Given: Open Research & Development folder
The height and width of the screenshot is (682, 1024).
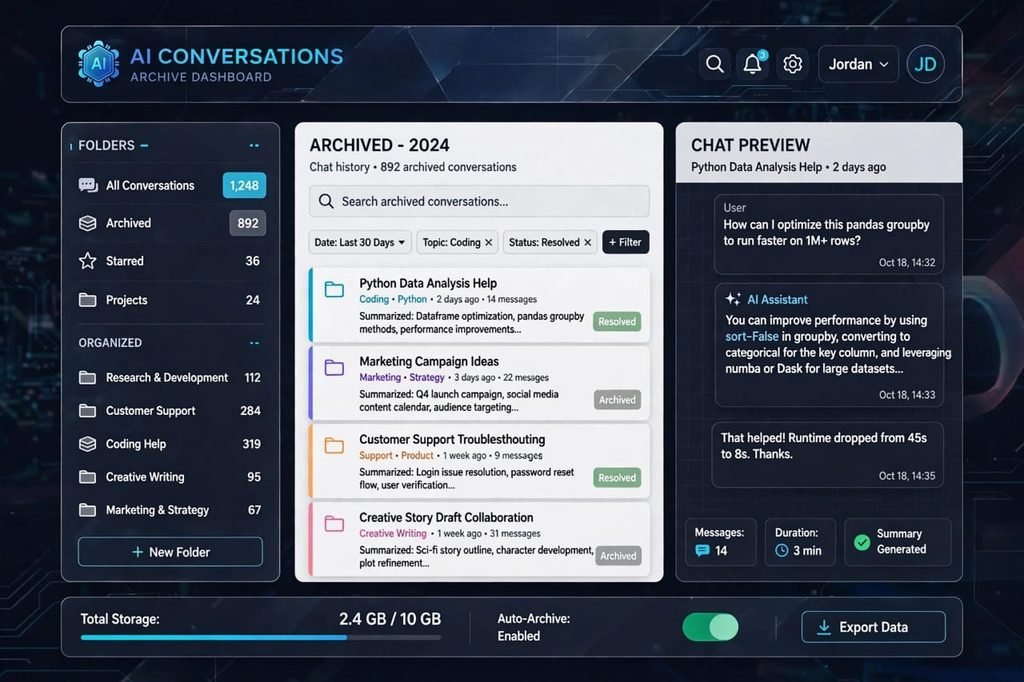Looking at the screenshot, I should coord(171,378).
